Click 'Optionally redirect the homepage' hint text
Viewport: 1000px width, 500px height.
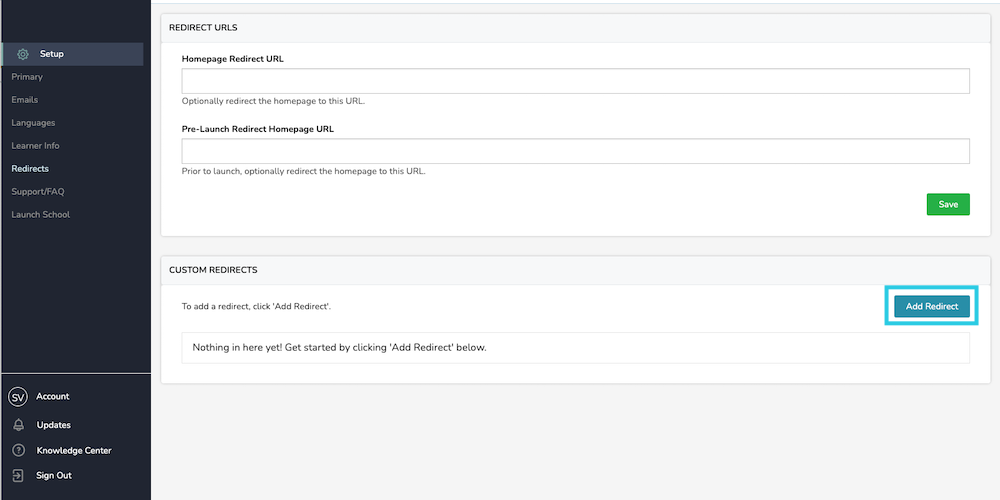[x=274, y=101]
